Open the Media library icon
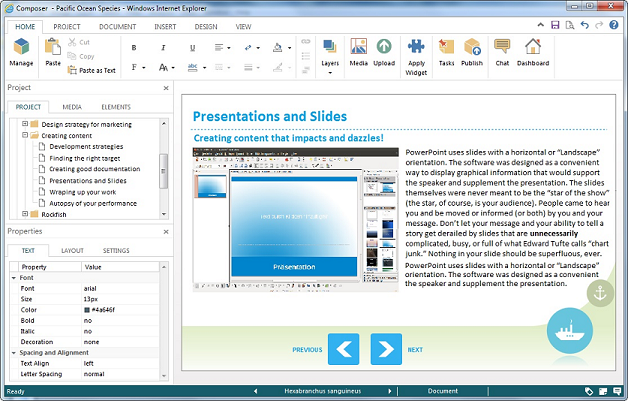The image size is (628, 401). (x=358, y=46)
